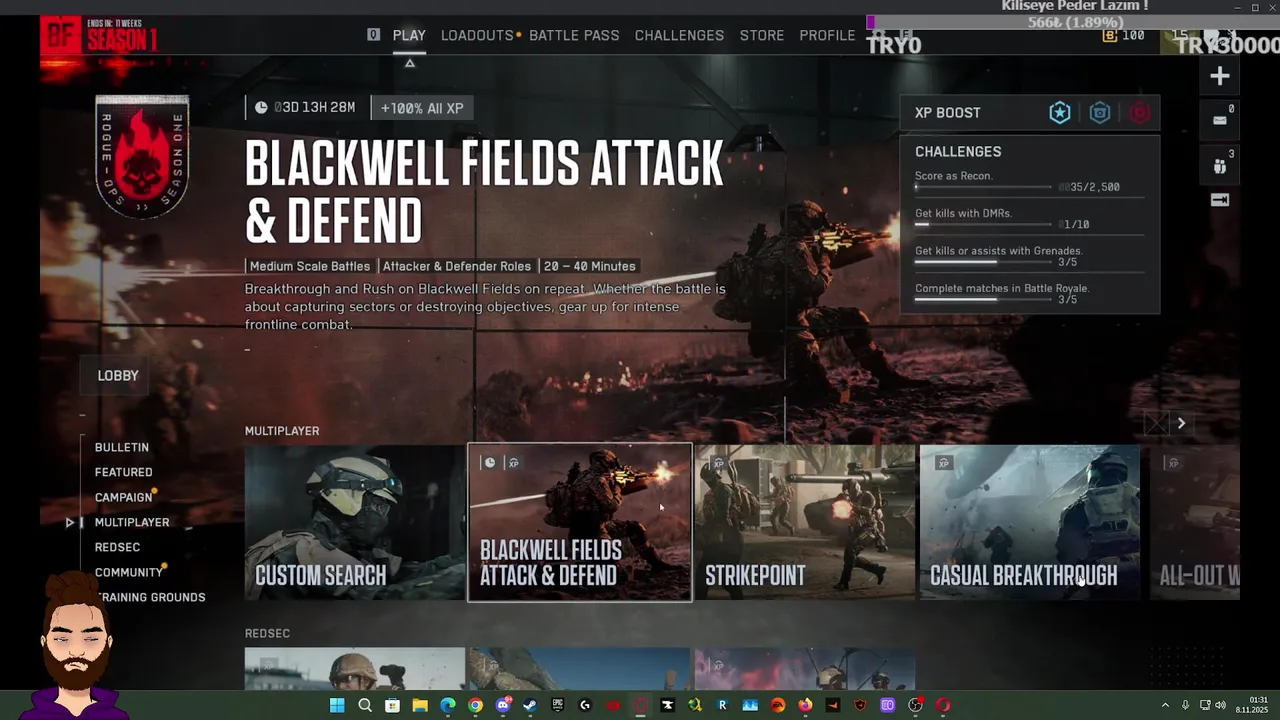Screen dimensions: 1280x720
Task: Select the grey-blue hexagon XP boost icon
Action: pos(1100,113)
